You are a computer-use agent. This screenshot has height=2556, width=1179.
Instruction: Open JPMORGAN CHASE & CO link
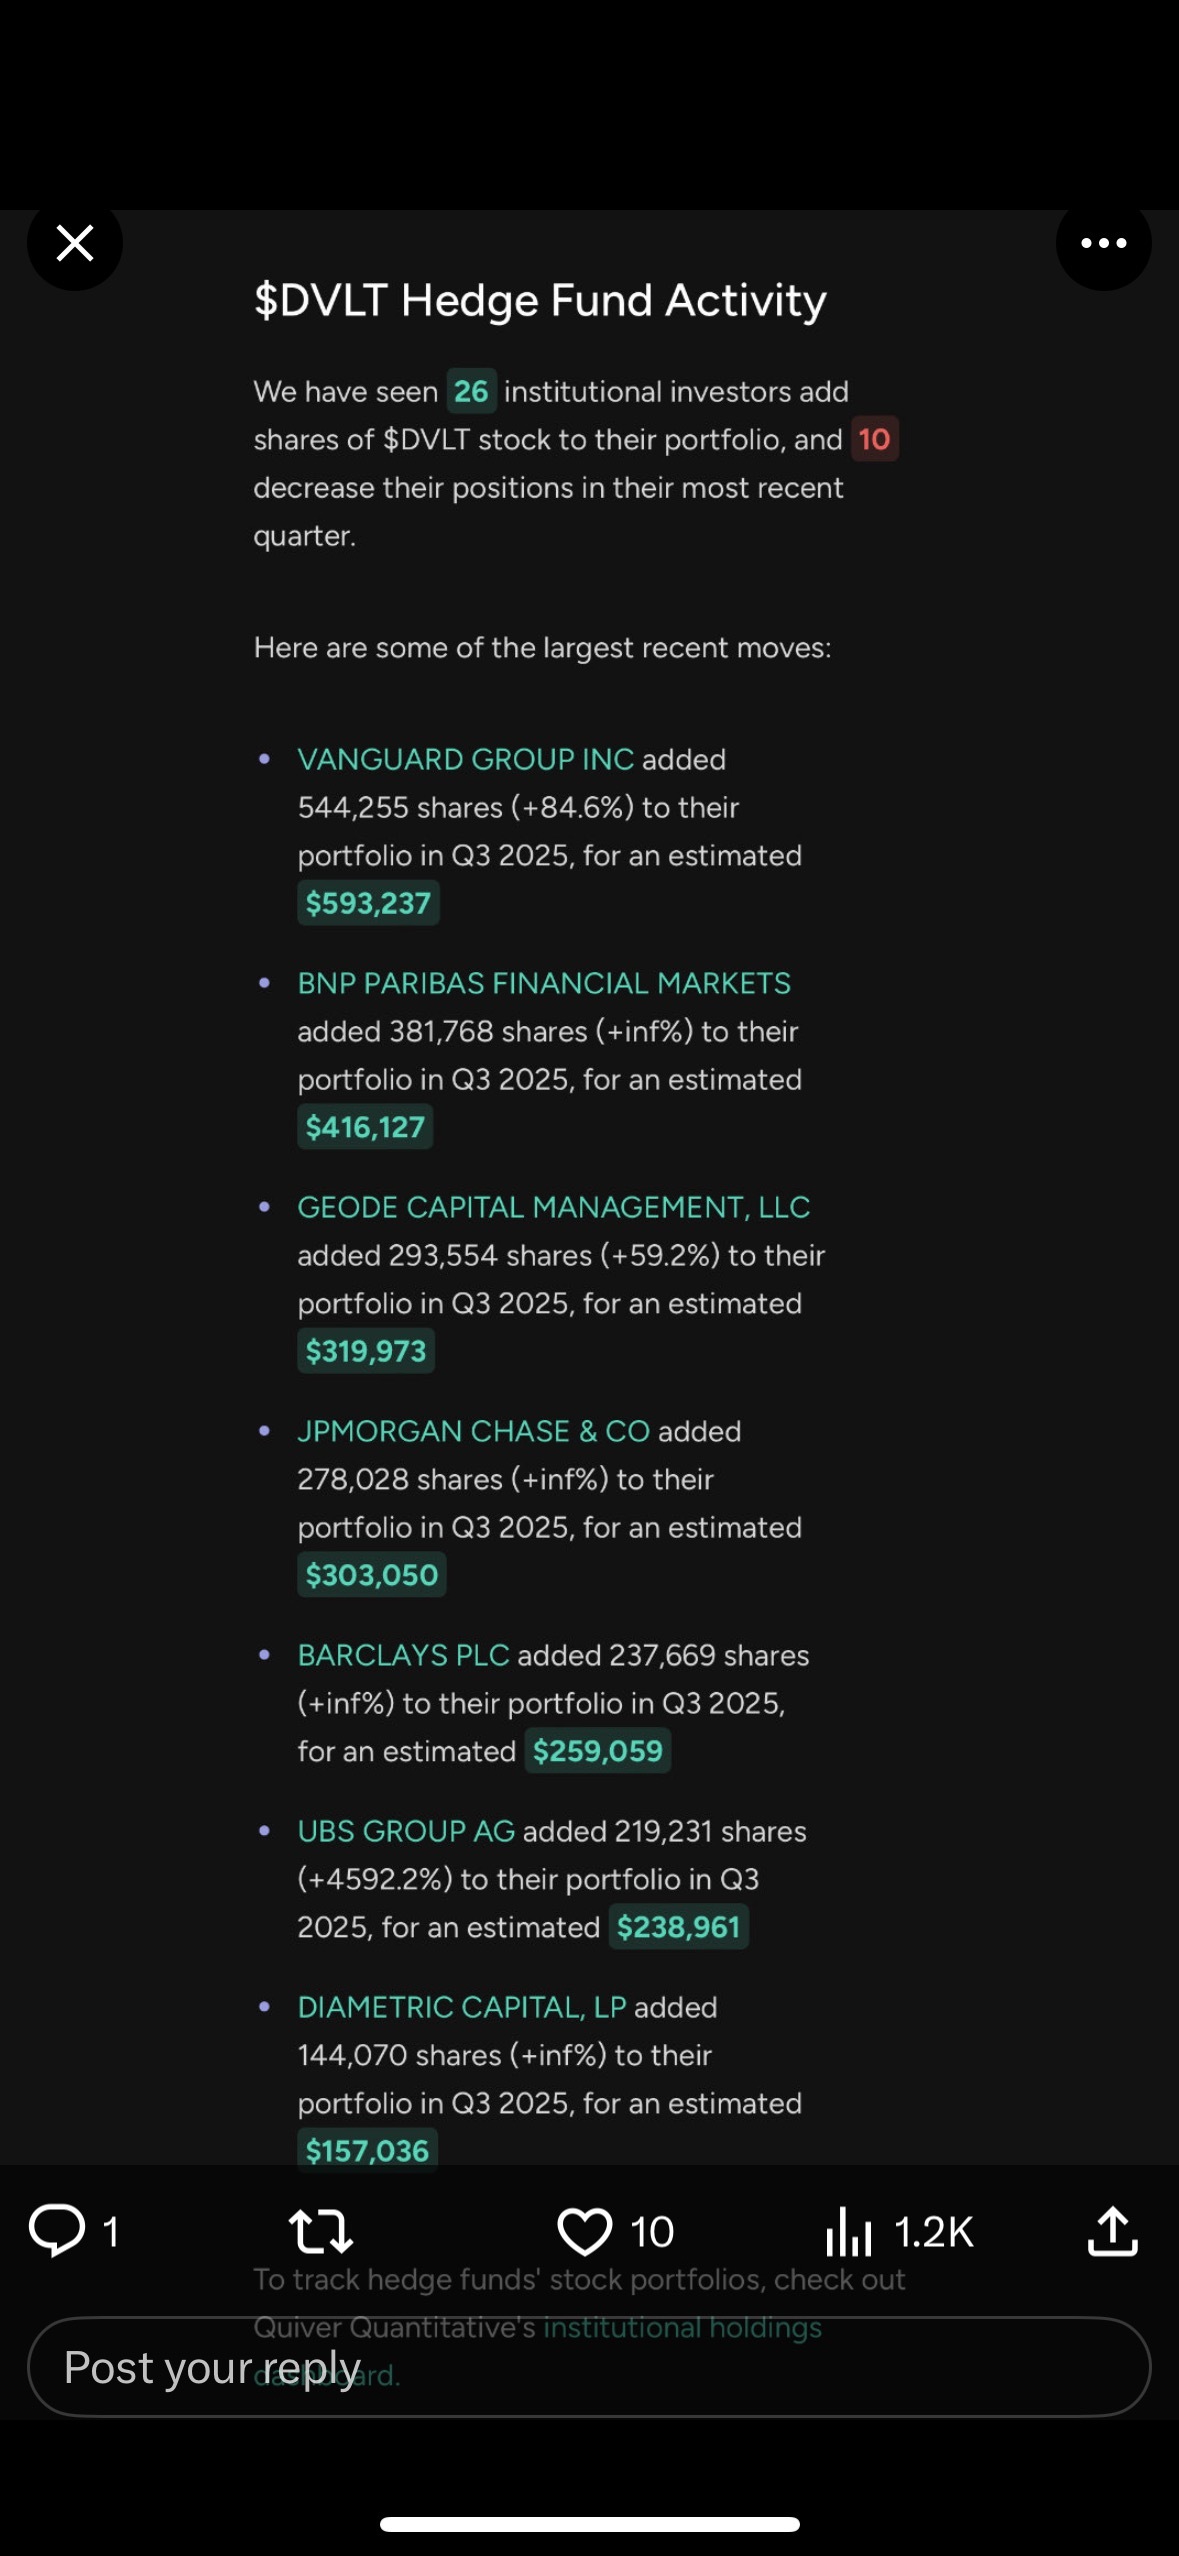pos(473,1431)
